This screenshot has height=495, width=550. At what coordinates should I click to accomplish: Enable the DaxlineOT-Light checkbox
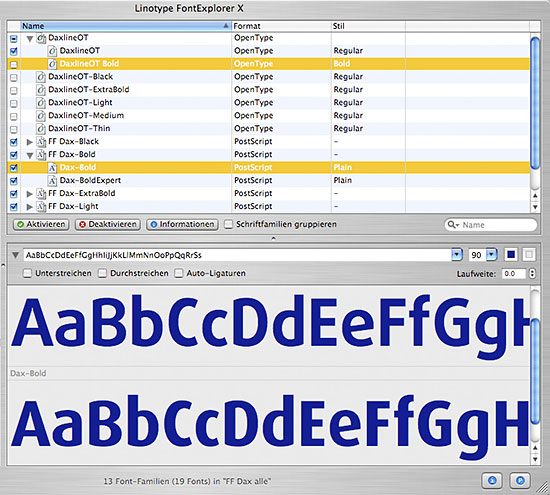click(x=14, y=103)
